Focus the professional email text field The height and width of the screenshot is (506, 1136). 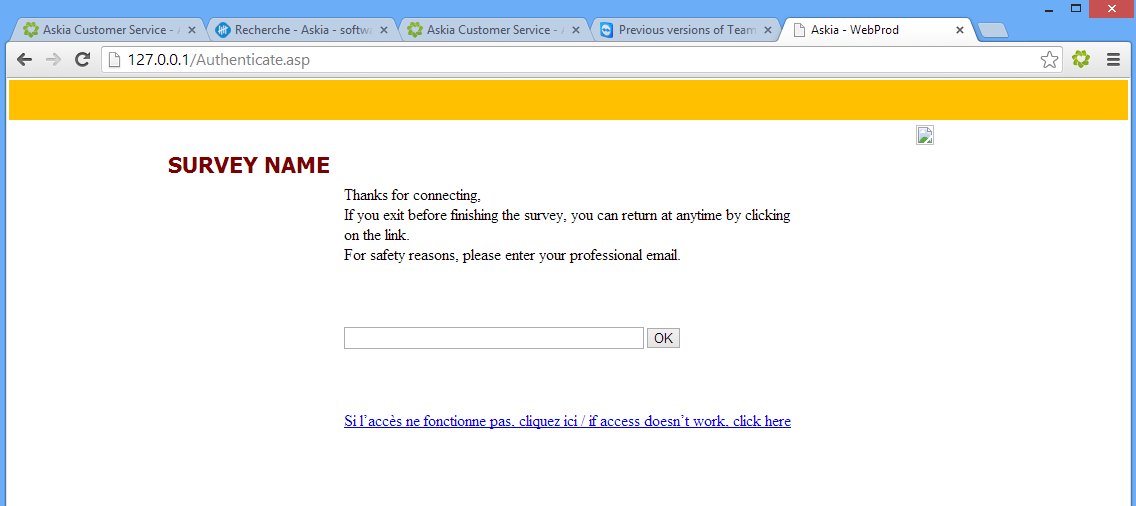[x=493, y=338]
